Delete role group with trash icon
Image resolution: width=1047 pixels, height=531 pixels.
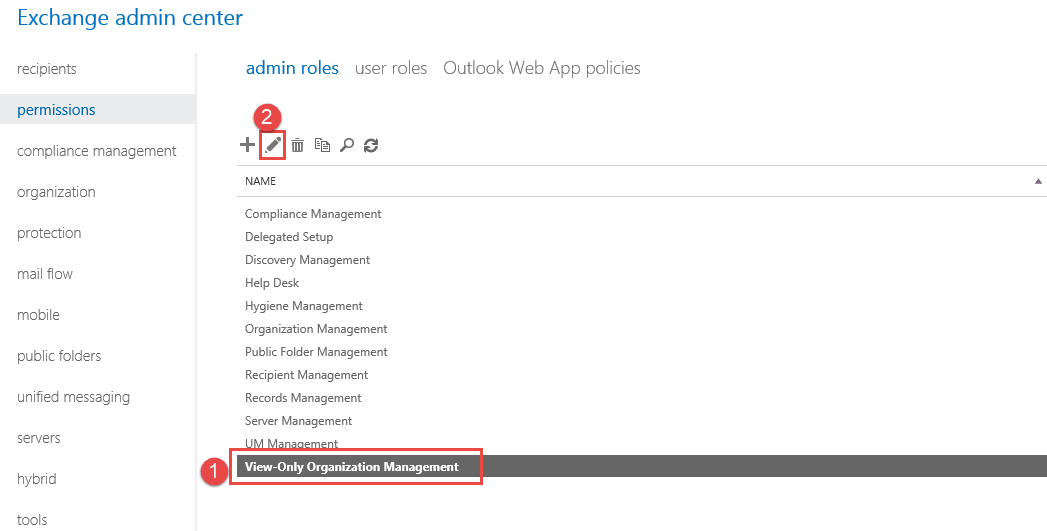click(x=297, y=144)
